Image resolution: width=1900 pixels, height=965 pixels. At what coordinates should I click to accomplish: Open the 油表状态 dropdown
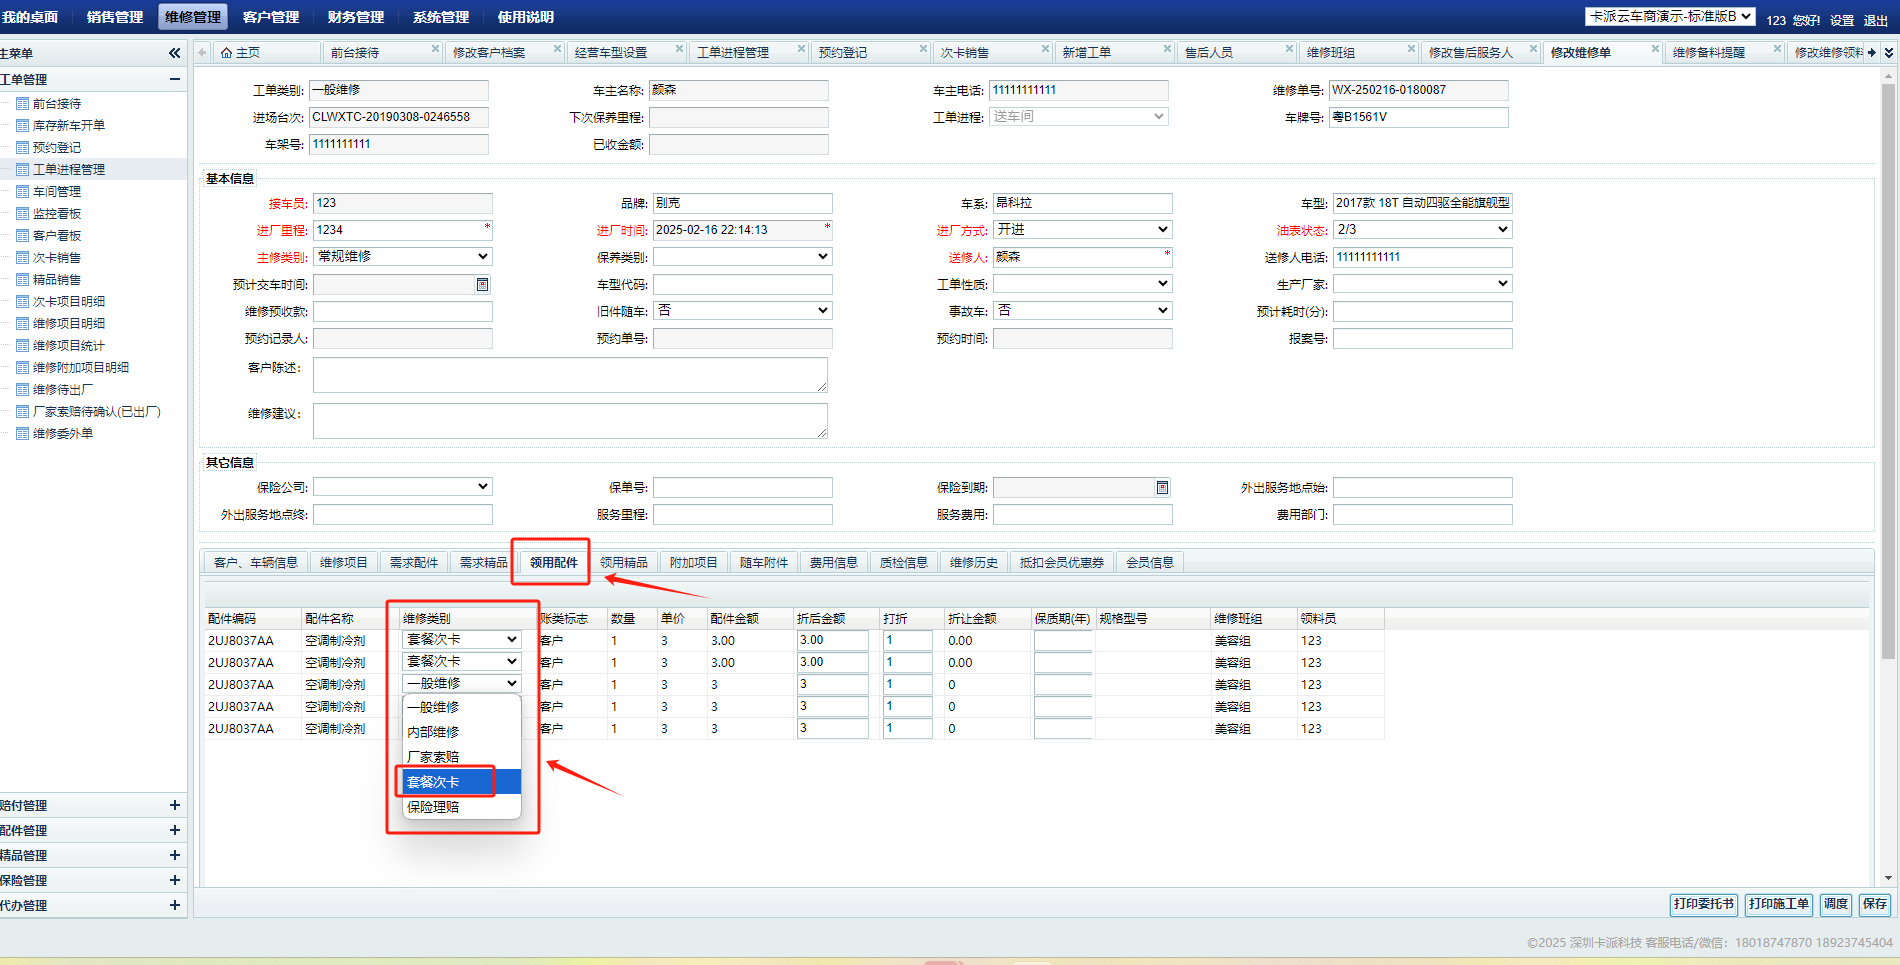point(1422,230)
